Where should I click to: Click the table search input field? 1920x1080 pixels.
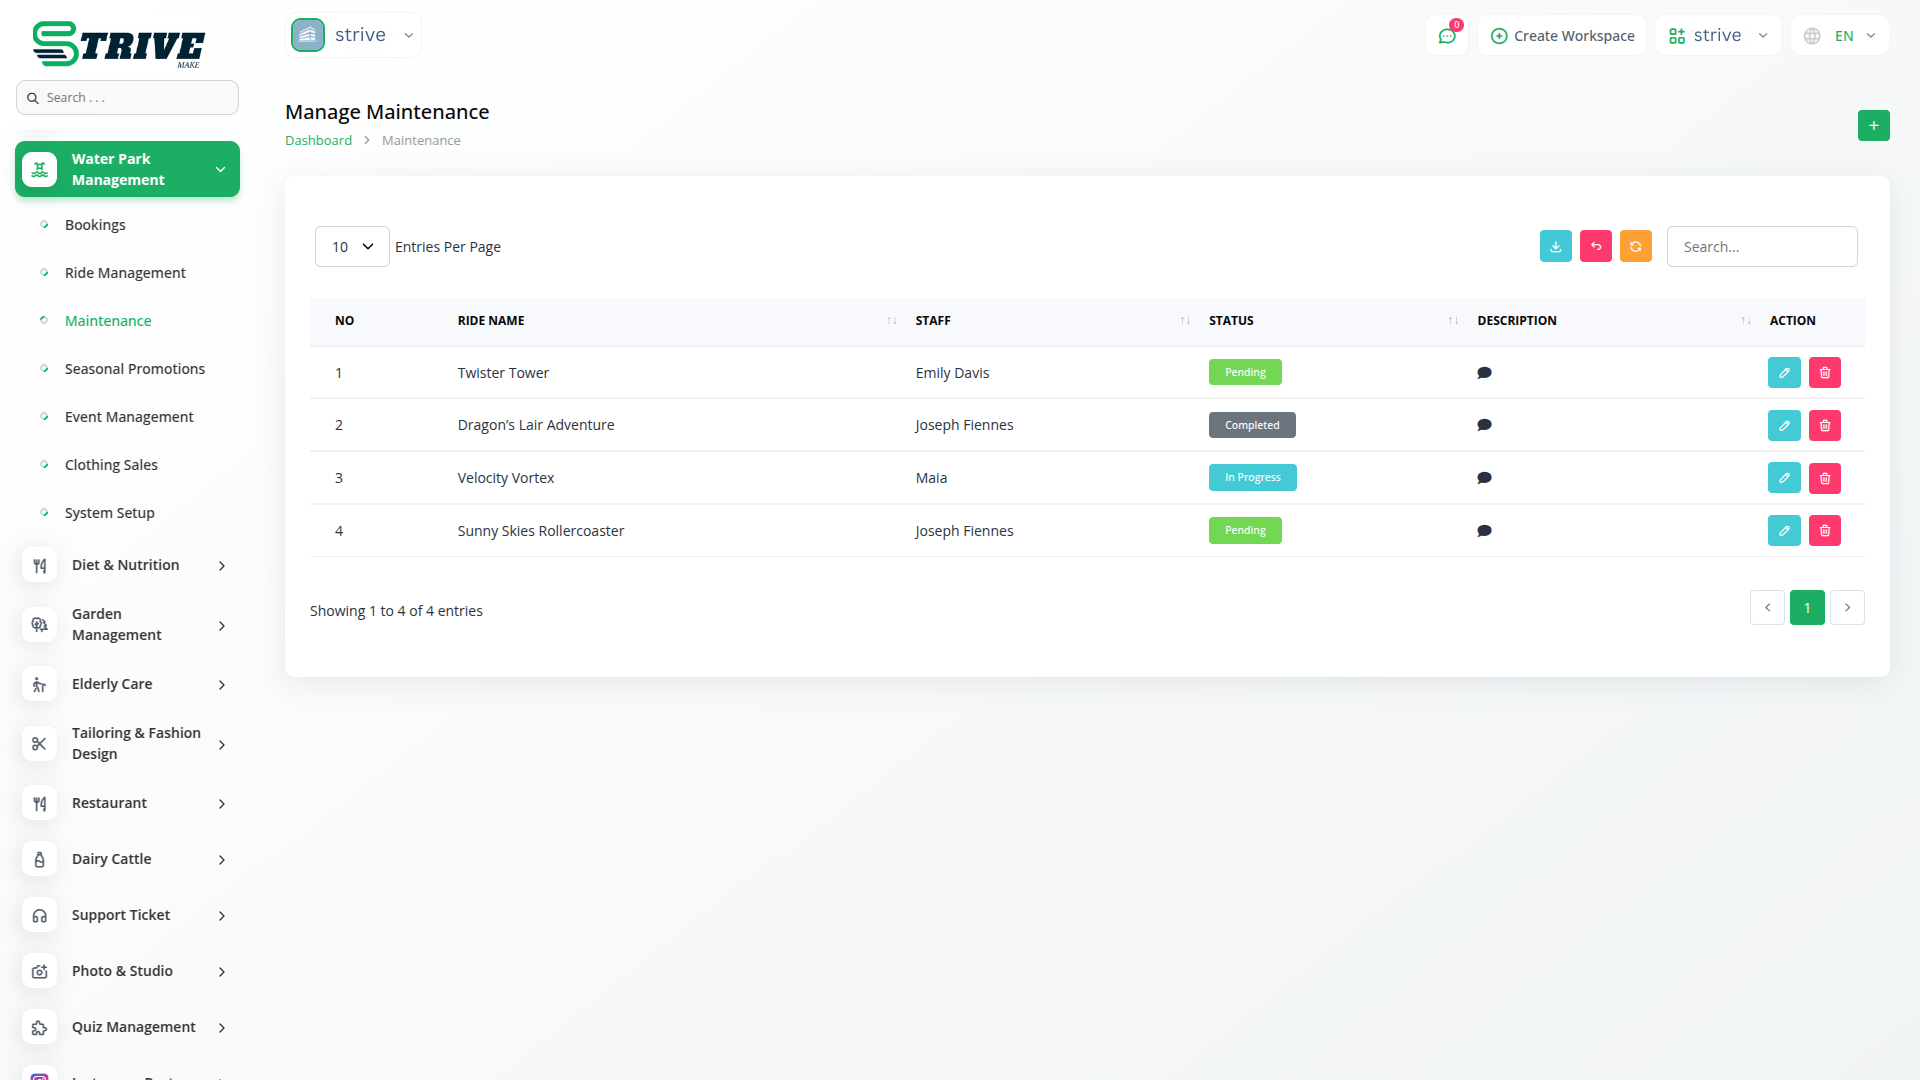(1761, 247)
